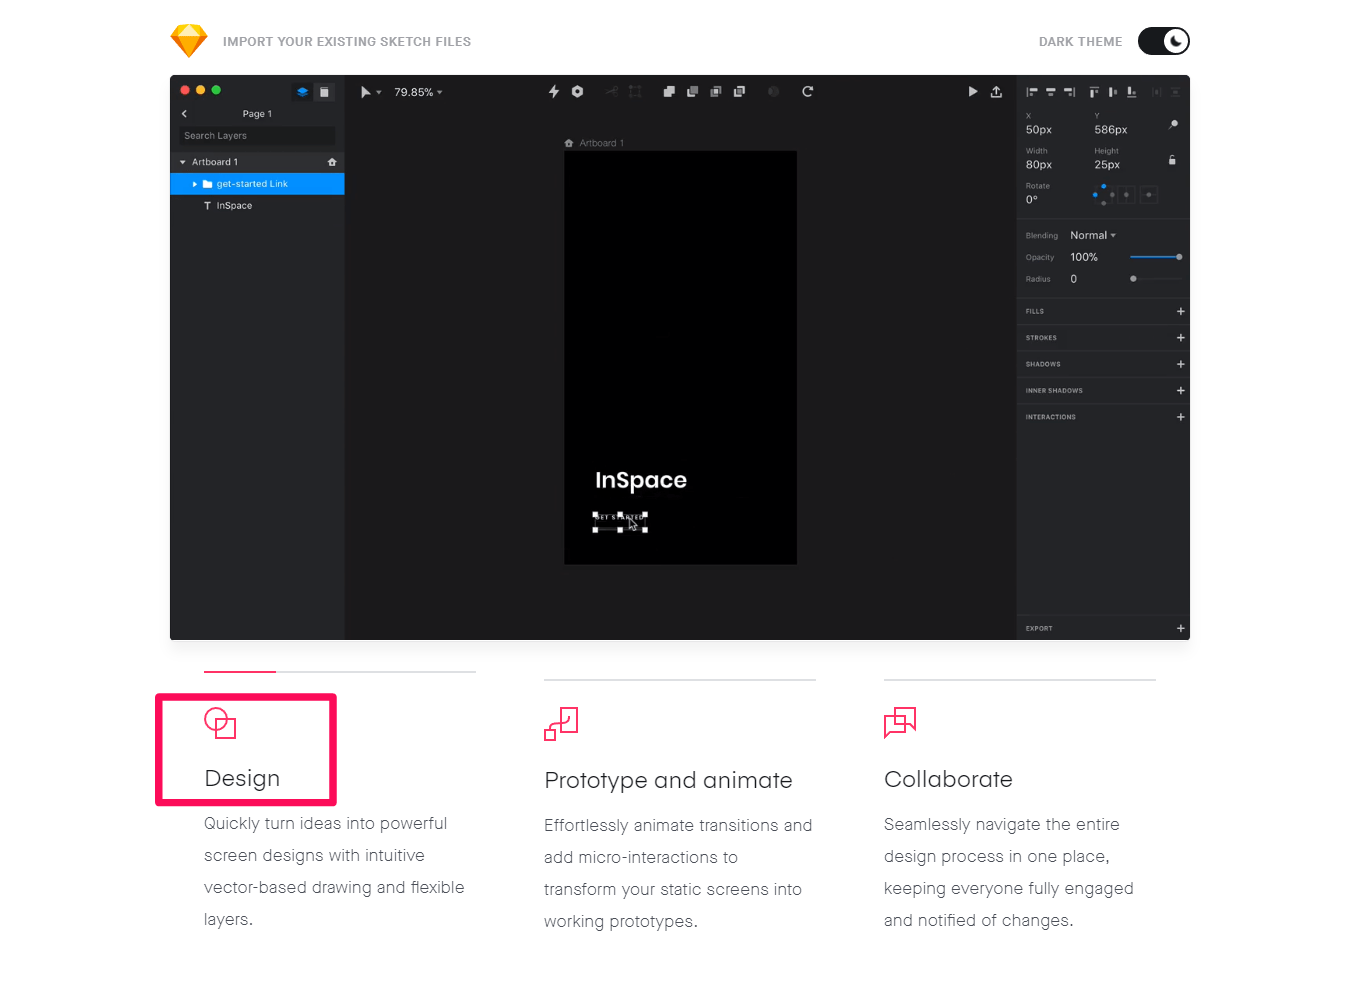The image size is (1360, 1002).
Task: Switch to the Layers panel tab
Action: (302, 90)
